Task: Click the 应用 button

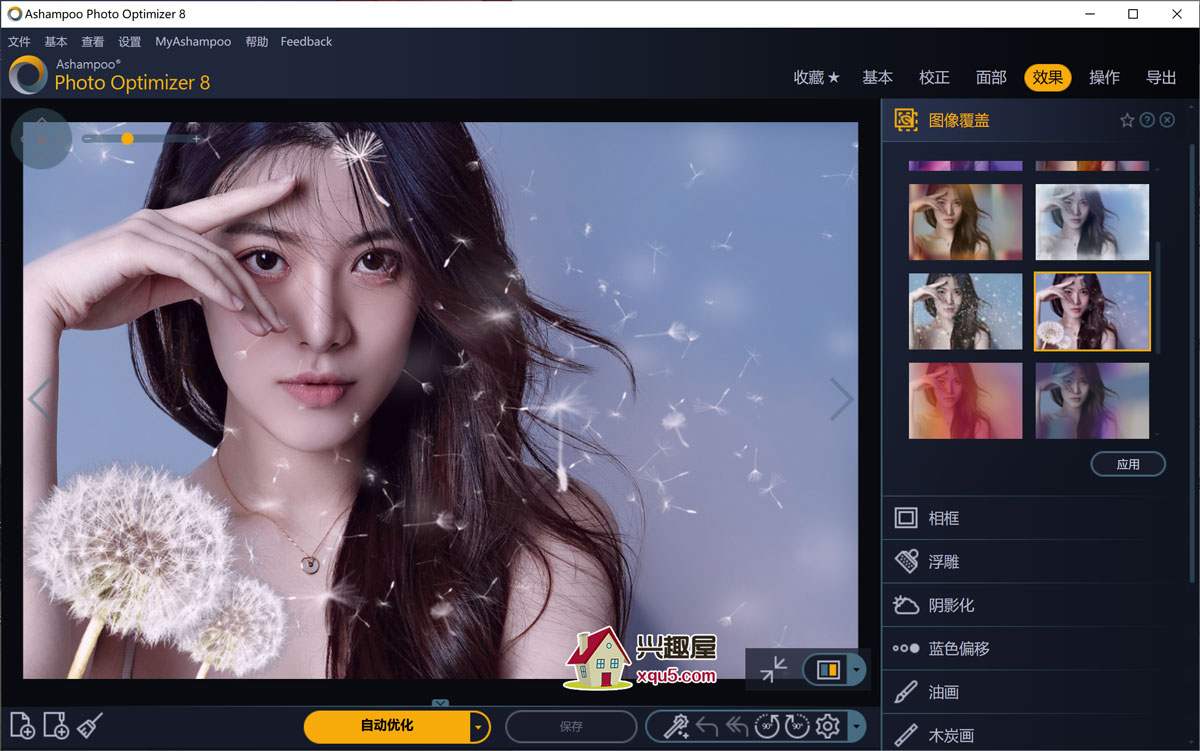Action: point(1128,464)
